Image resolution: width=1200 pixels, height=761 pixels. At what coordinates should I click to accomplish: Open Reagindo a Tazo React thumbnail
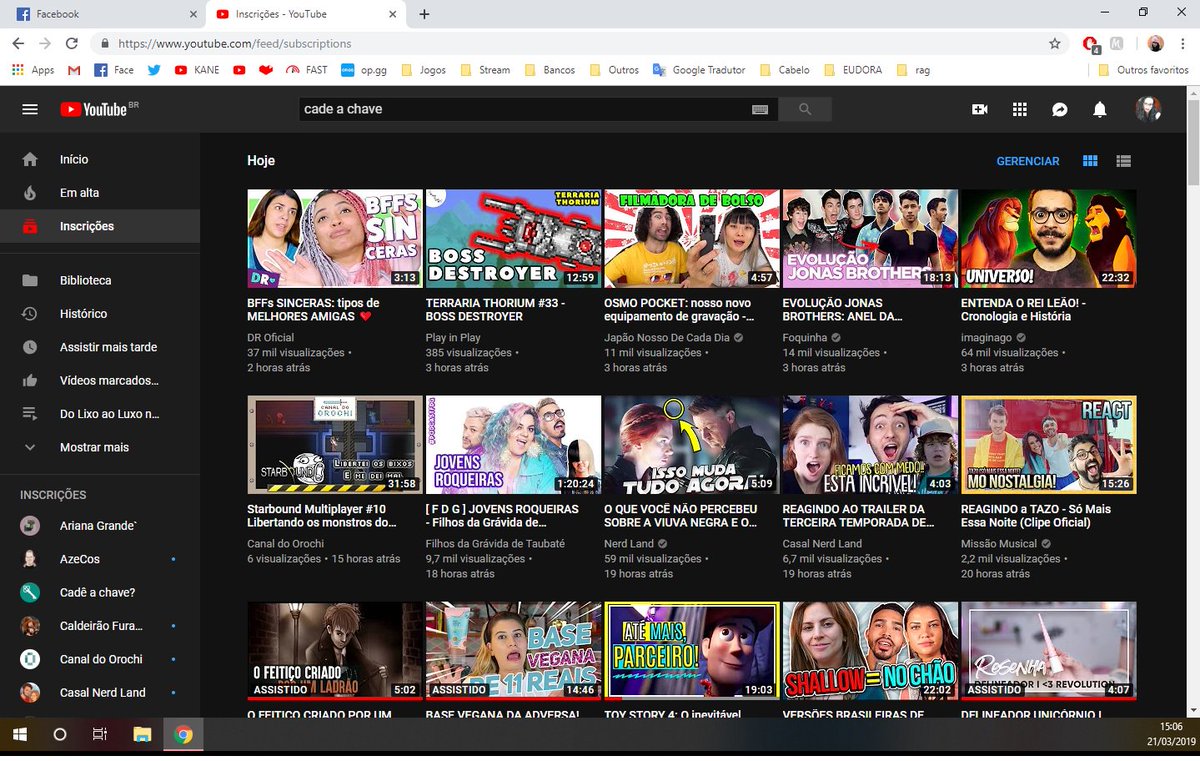tap(1048, 445)
